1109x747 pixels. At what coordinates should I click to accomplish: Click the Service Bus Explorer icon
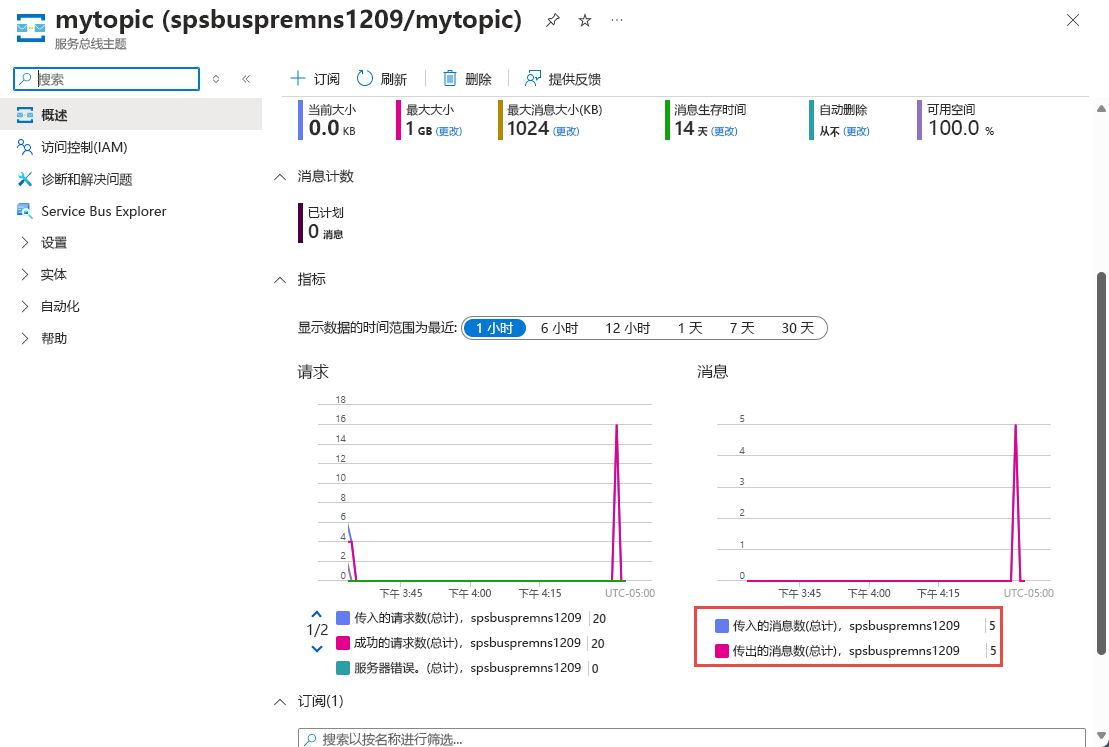(x=25, y=211)
